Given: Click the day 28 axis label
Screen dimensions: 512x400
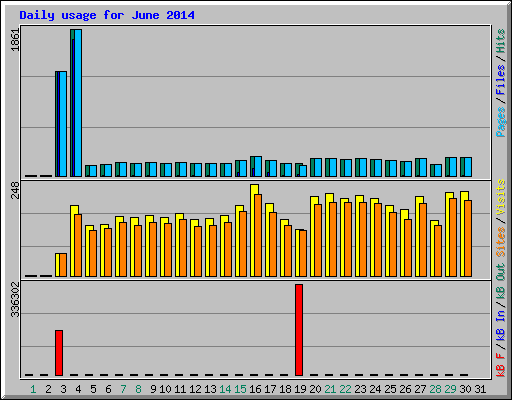Looking at the screenshot, I should pos(435,389).
